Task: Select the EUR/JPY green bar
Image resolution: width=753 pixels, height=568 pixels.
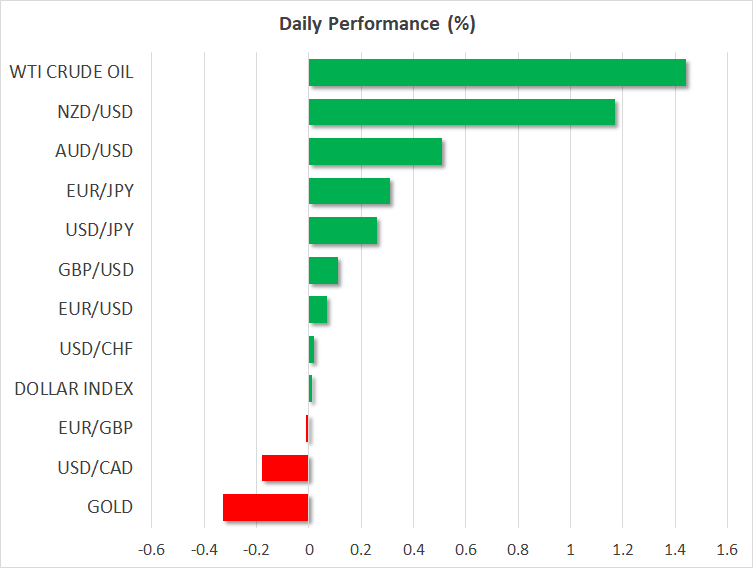Action: pyautogui.click(x=349, y=191)
